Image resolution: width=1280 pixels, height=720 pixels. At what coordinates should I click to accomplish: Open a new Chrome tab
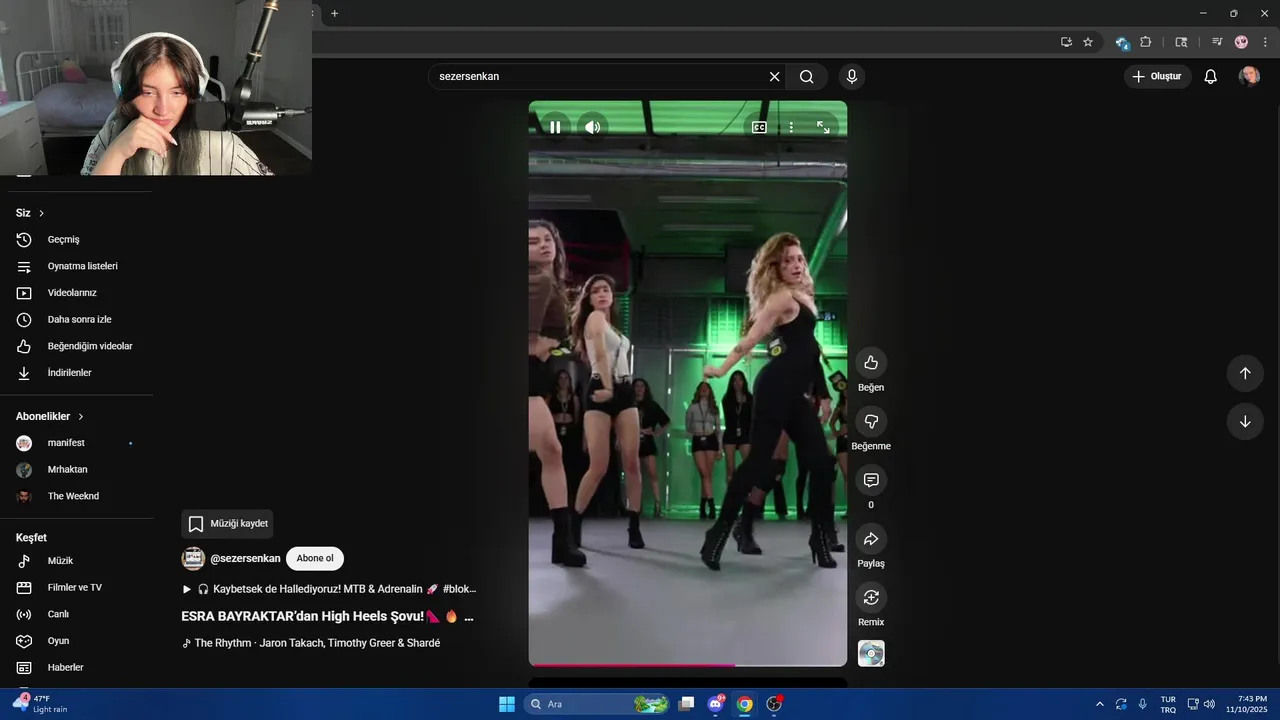coord(335,13)
